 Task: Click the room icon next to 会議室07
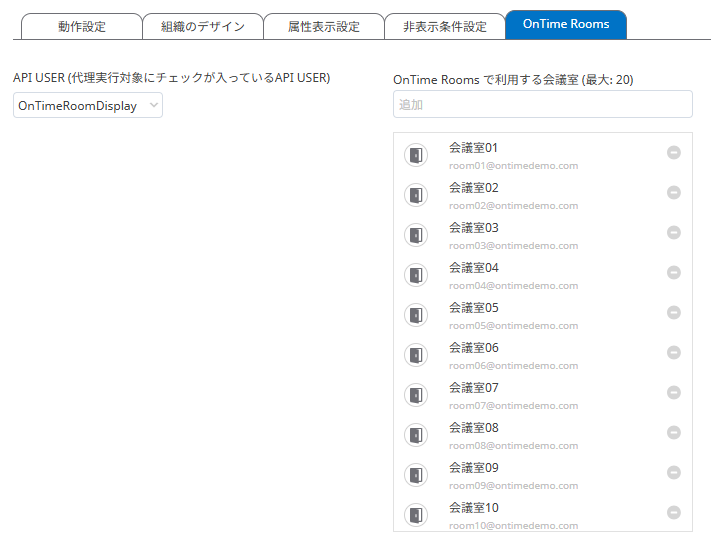click(x=416, y=395)
